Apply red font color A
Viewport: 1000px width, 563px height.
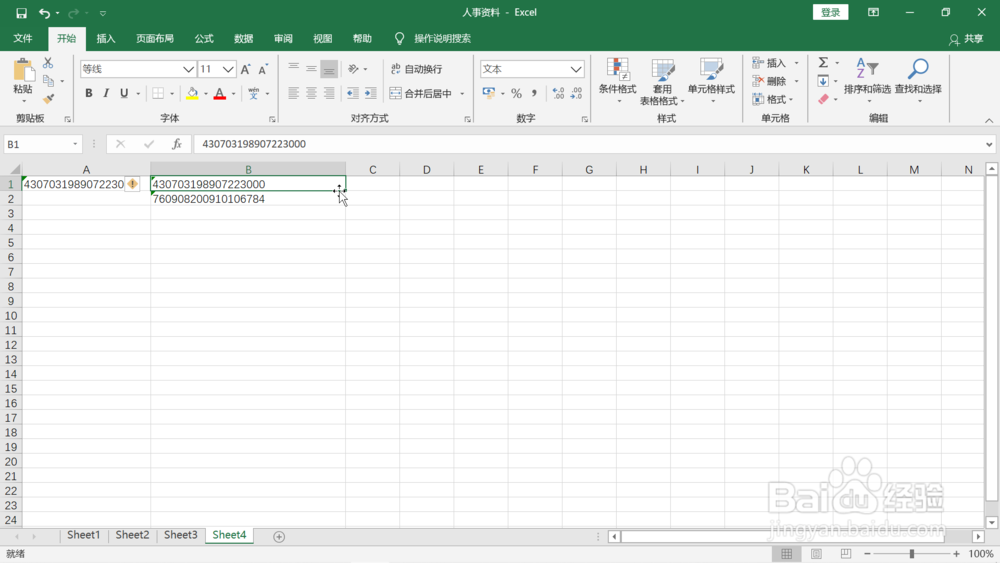pyautogui.click(x=220, y=94)
